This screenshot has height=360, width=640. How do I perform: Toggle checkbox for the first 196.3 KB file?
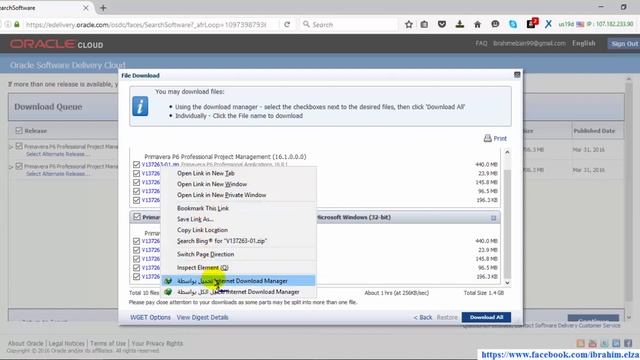coord(136,200)
